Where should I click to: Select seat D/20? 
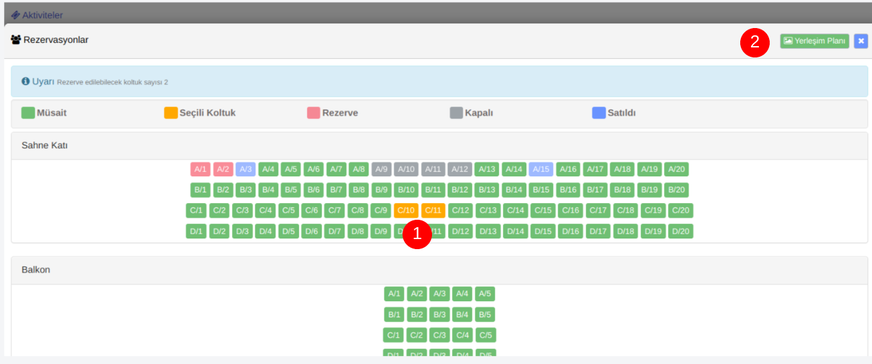pyautogui.click(x=681, y=231)
